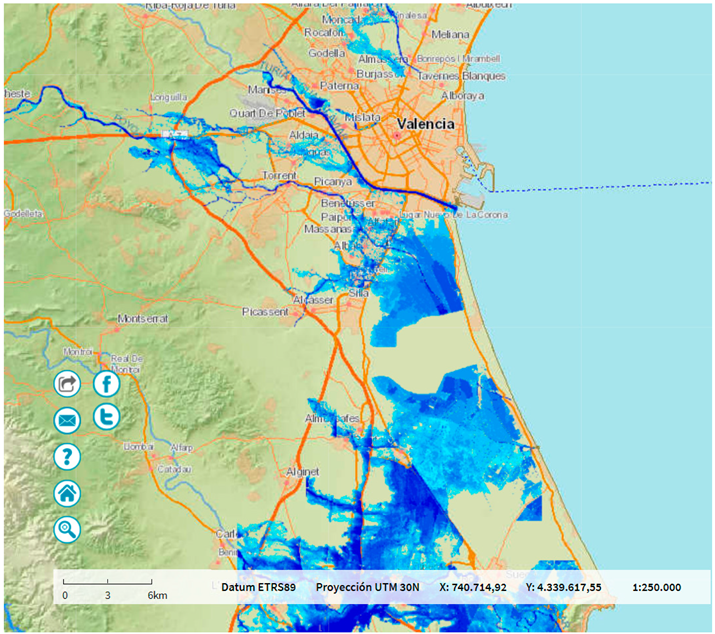
Task: Click the Valencia city label
Action: (x=425, y=124)
